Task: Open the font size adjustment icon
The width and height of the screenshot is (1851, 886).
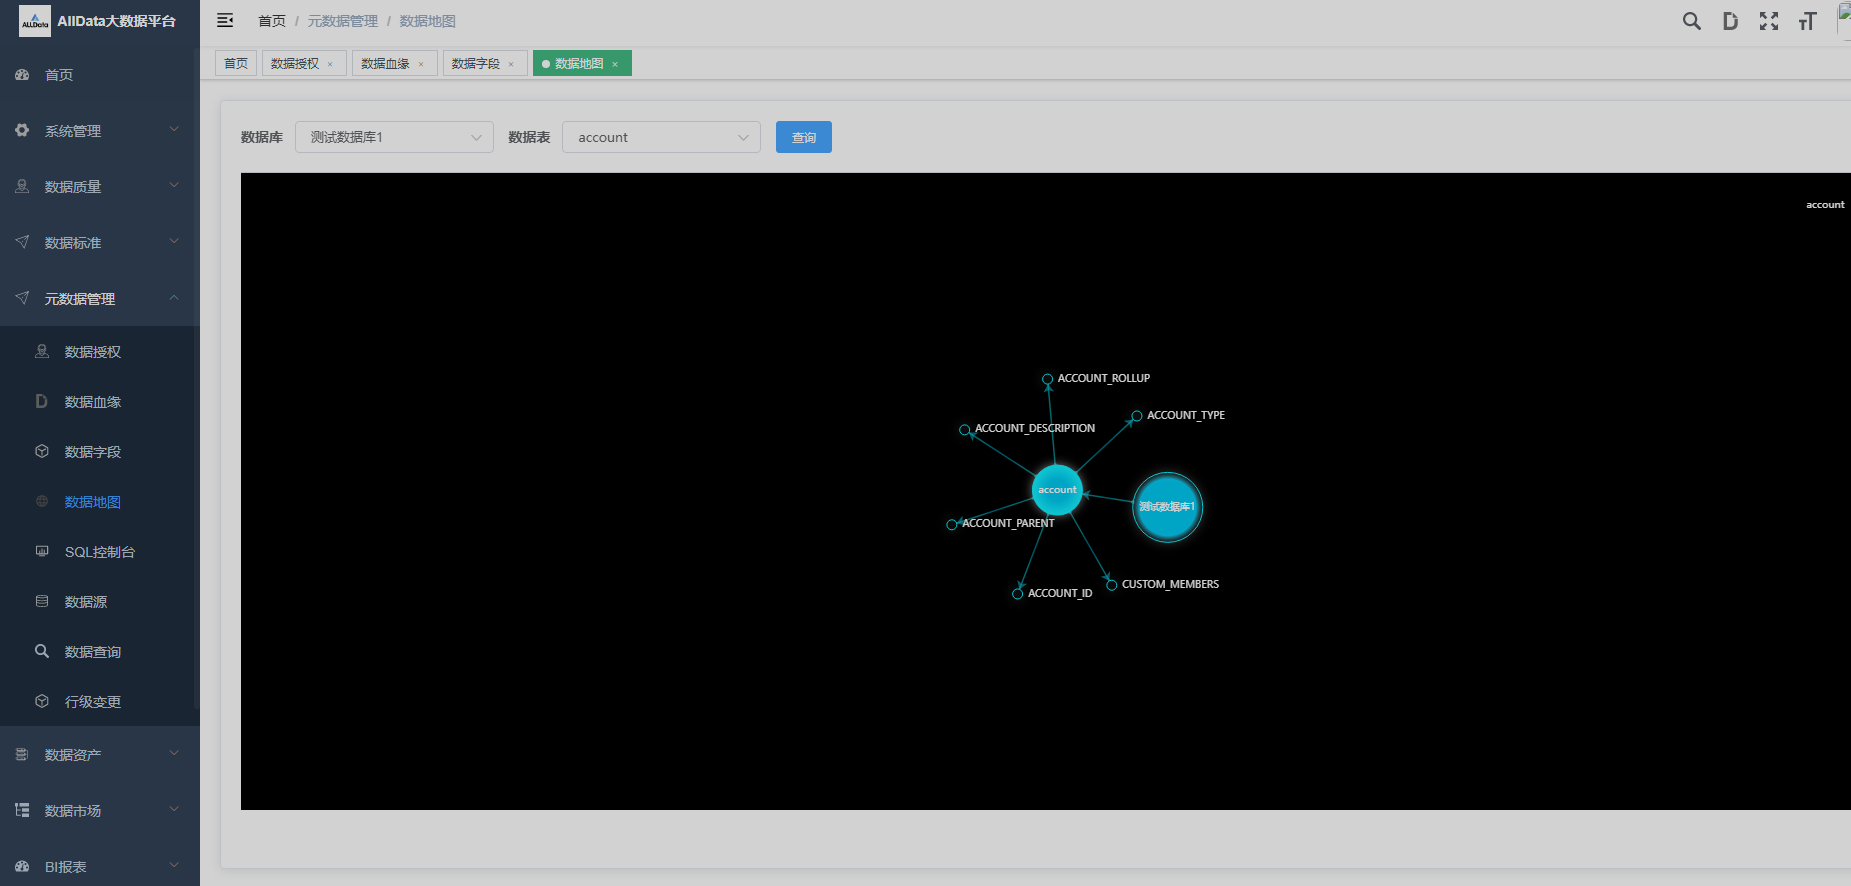Action: (x=1807, y=21)
